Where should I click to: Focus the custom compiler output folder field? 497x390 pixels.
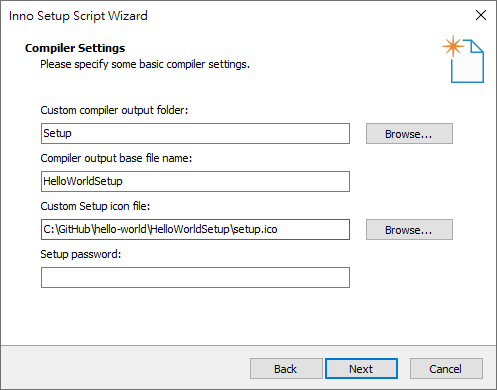point(195,134)
